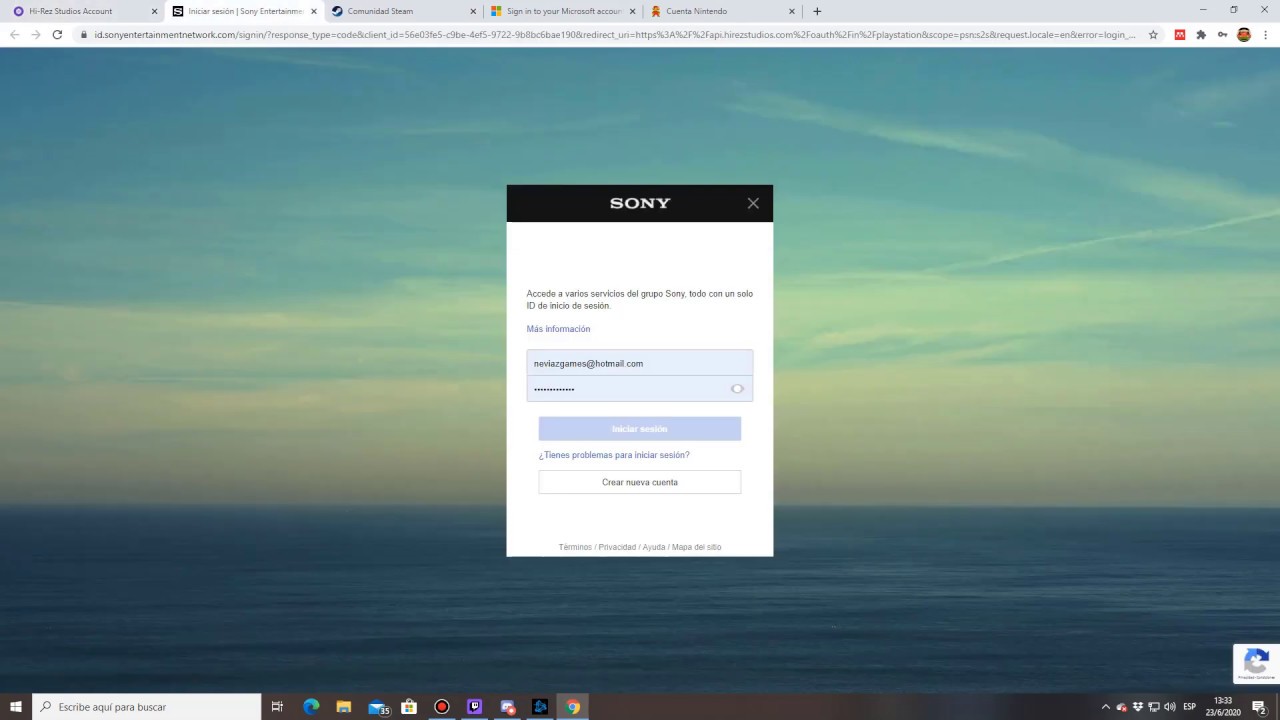This screenshot has height=720, width=1280.
Task: Launch Microsoft Edge from the taskbar
Action: (311, 707)
